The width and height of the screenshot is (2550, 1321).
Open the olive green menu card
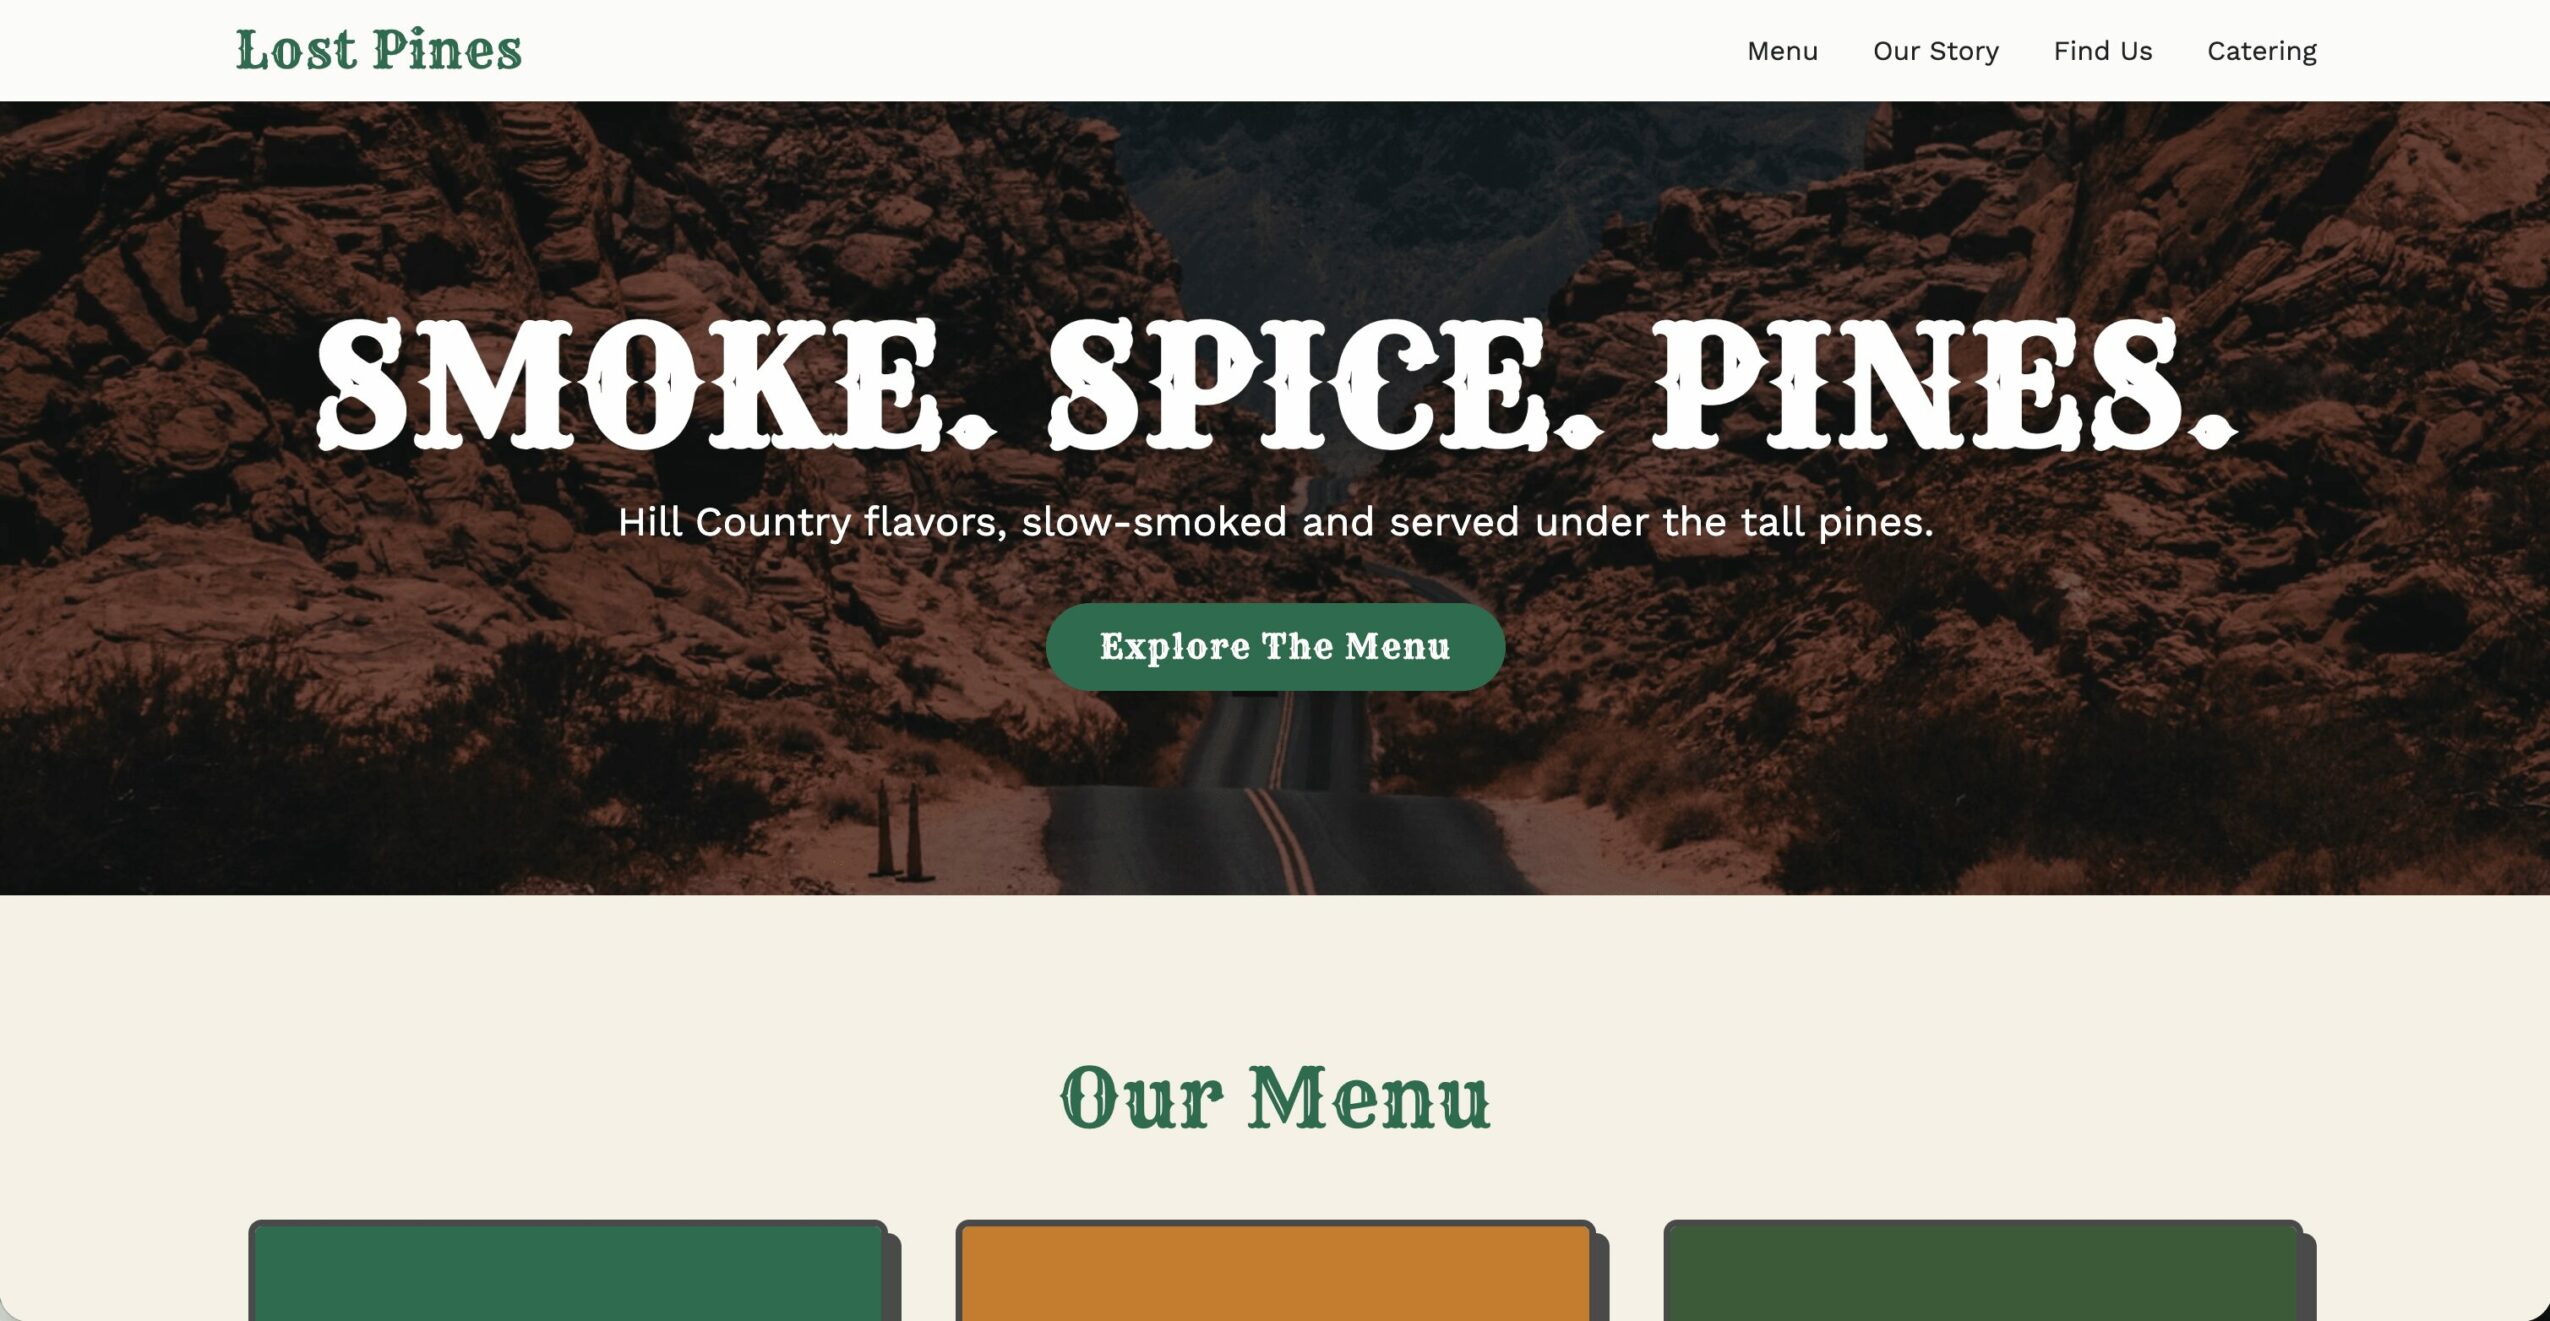point(1983,1270)
